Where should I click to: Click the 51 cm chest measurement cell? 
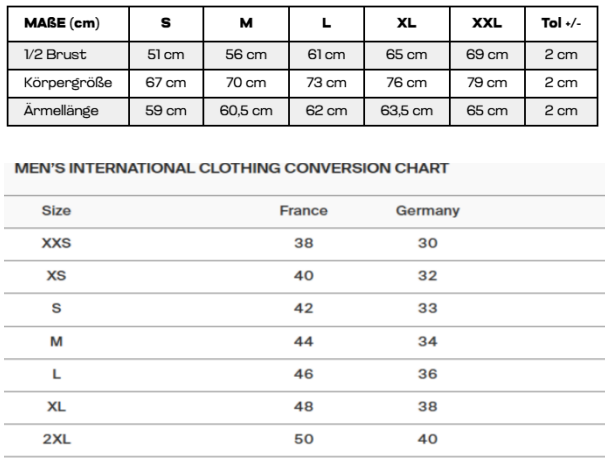click(x=166, y=55)
